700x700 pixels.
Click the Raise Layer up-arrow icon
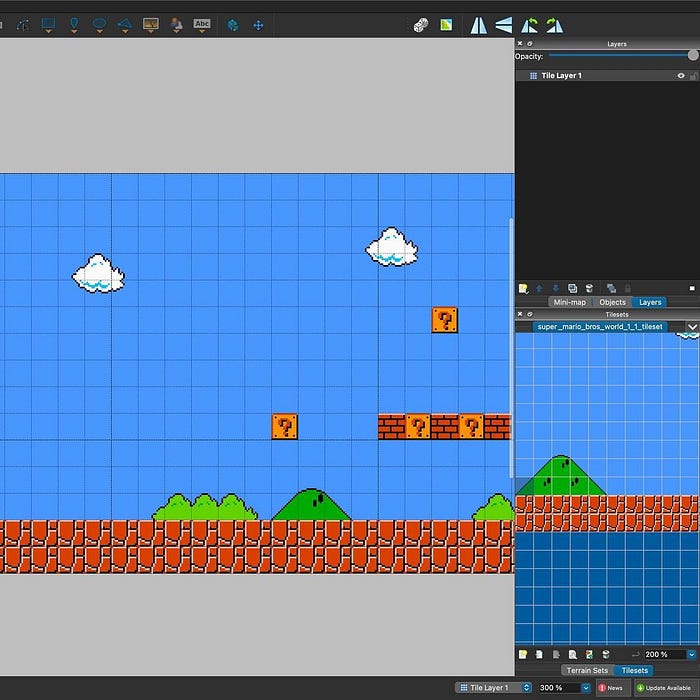pyautogui.click(x=540, y=288)
